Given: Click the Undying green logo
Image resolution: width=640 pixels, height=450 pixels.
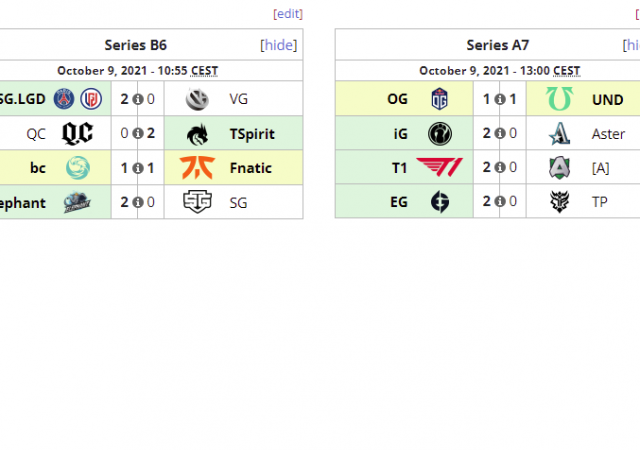Looking at the screenshot, I should point(558,99).
